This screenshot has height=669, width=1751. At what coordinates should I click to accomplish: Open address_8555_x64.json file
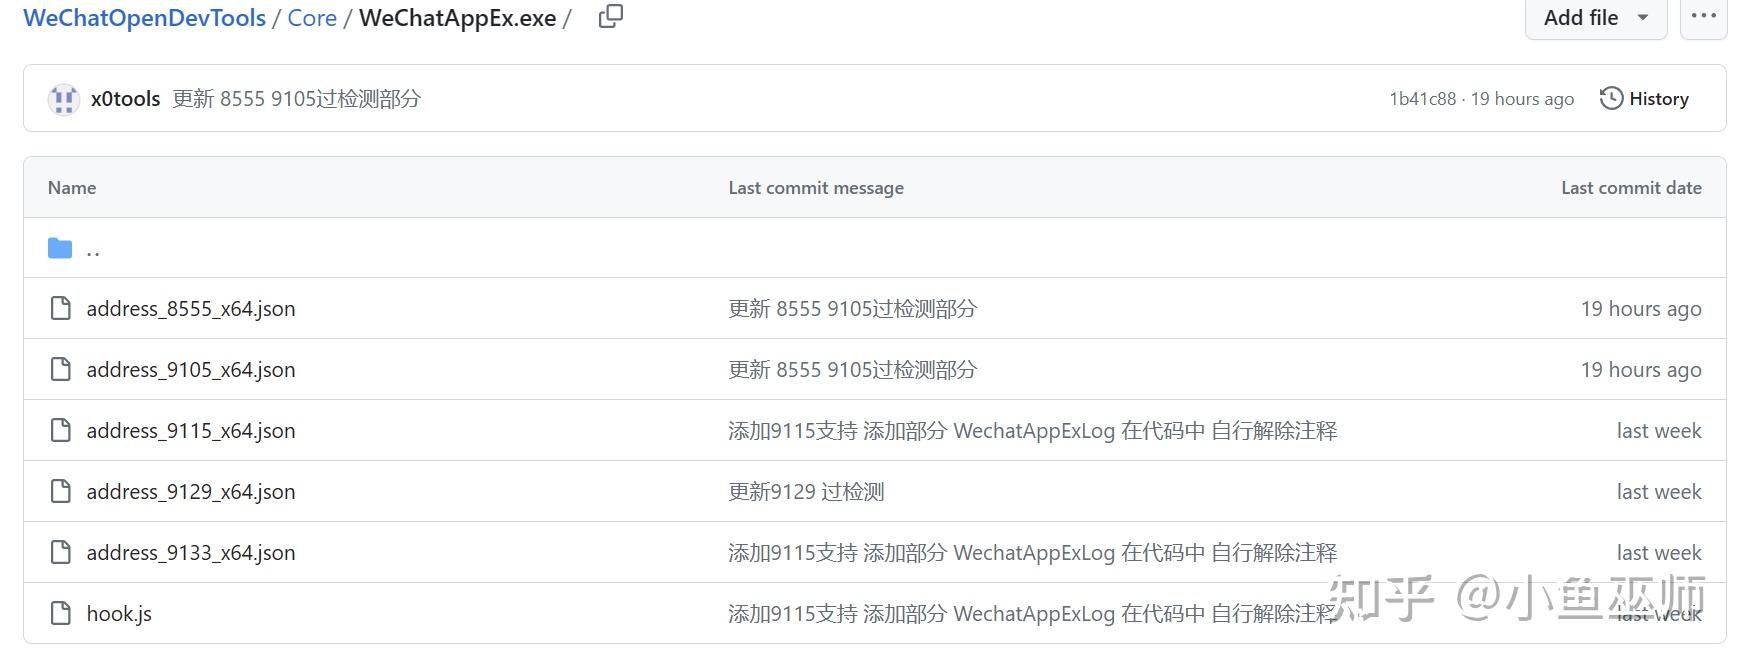coord(191,309)
